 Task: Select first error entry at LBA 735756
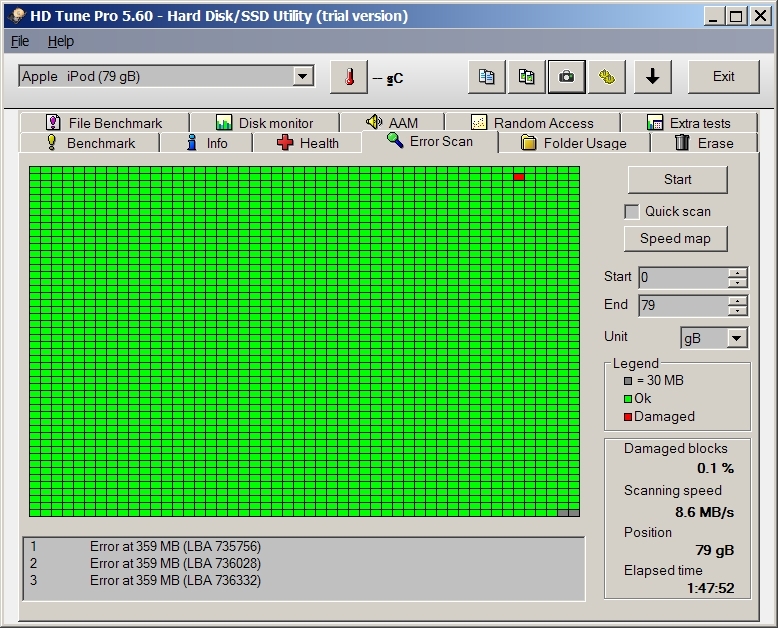click(x=175, y=547)
